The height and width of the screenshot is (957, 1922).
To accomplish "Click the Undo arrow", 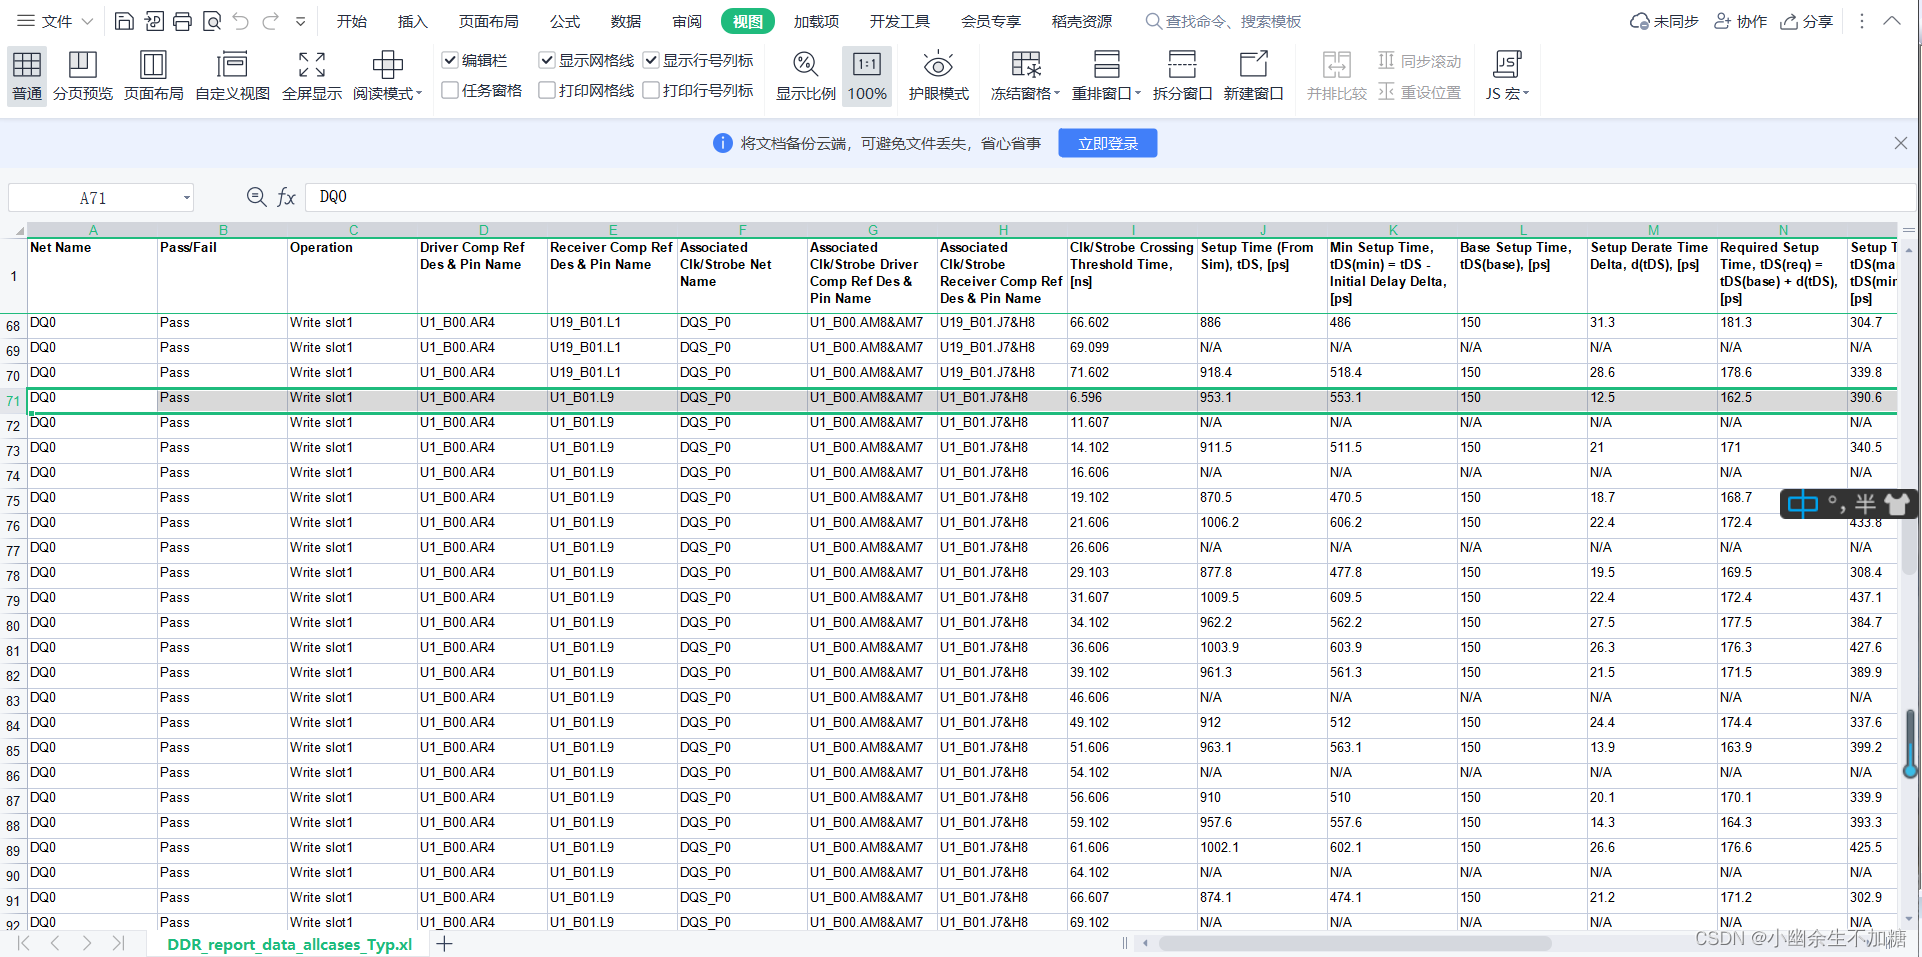I will point(240,21).
